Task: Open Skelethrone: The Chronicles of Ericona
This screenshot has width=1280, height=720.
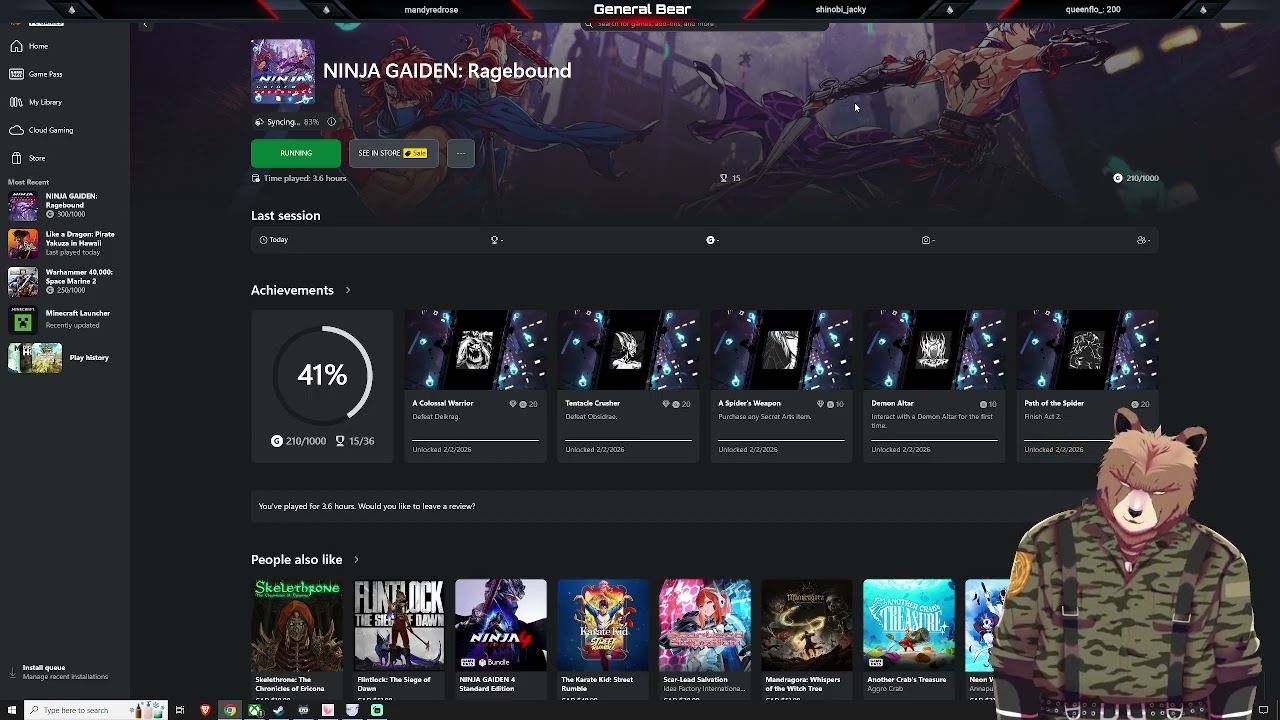Action: click(x=297, y=637)
